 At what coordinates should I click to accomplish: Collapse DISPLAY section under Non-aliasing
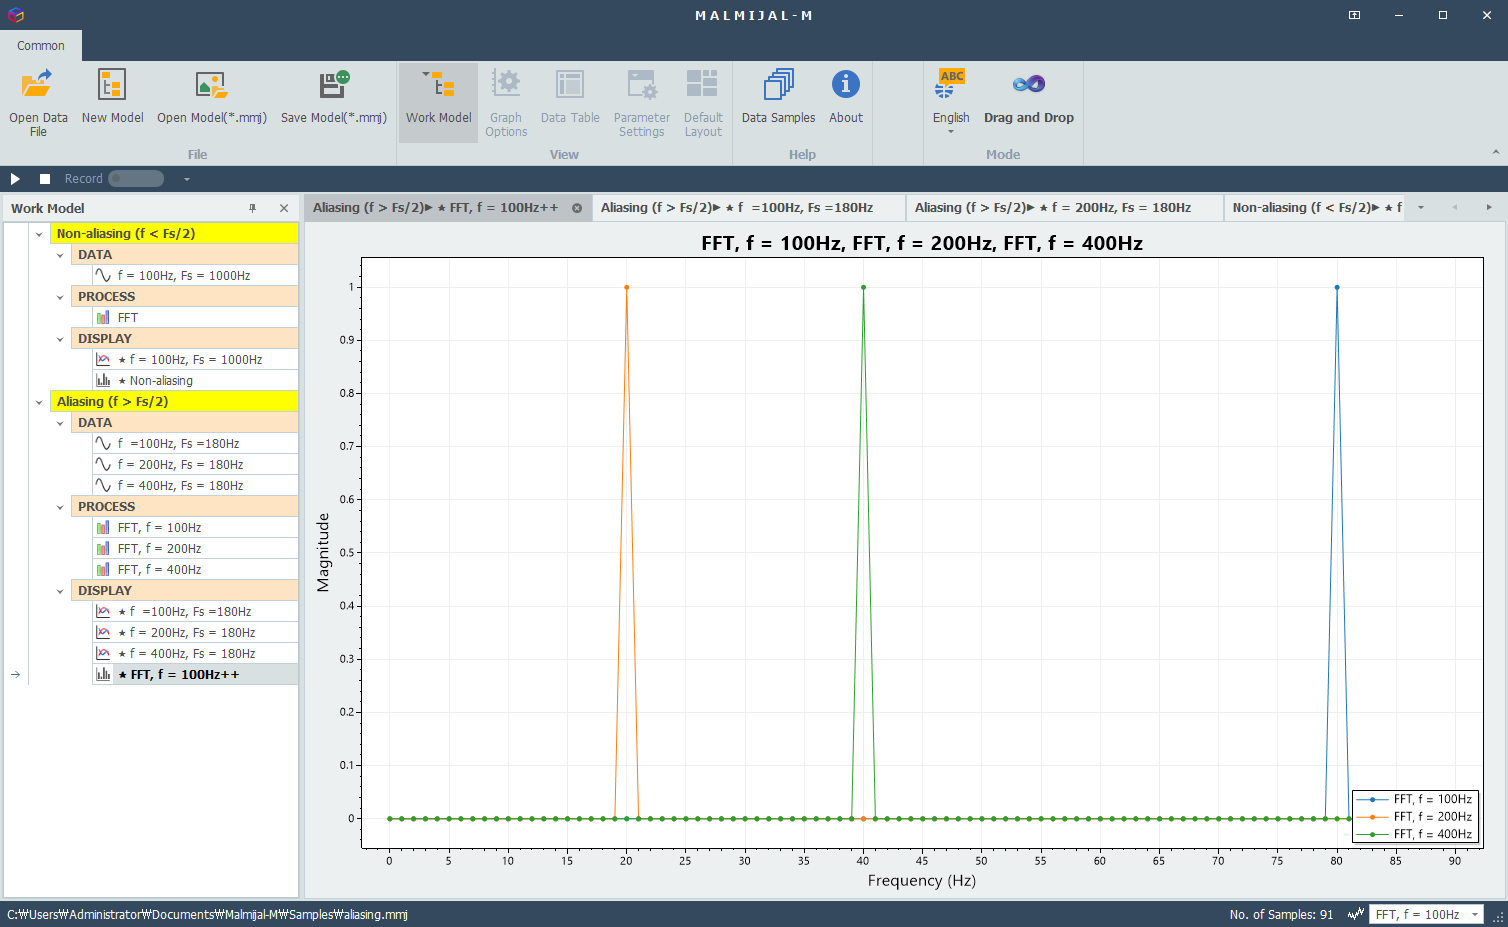(x=60, y=339)
